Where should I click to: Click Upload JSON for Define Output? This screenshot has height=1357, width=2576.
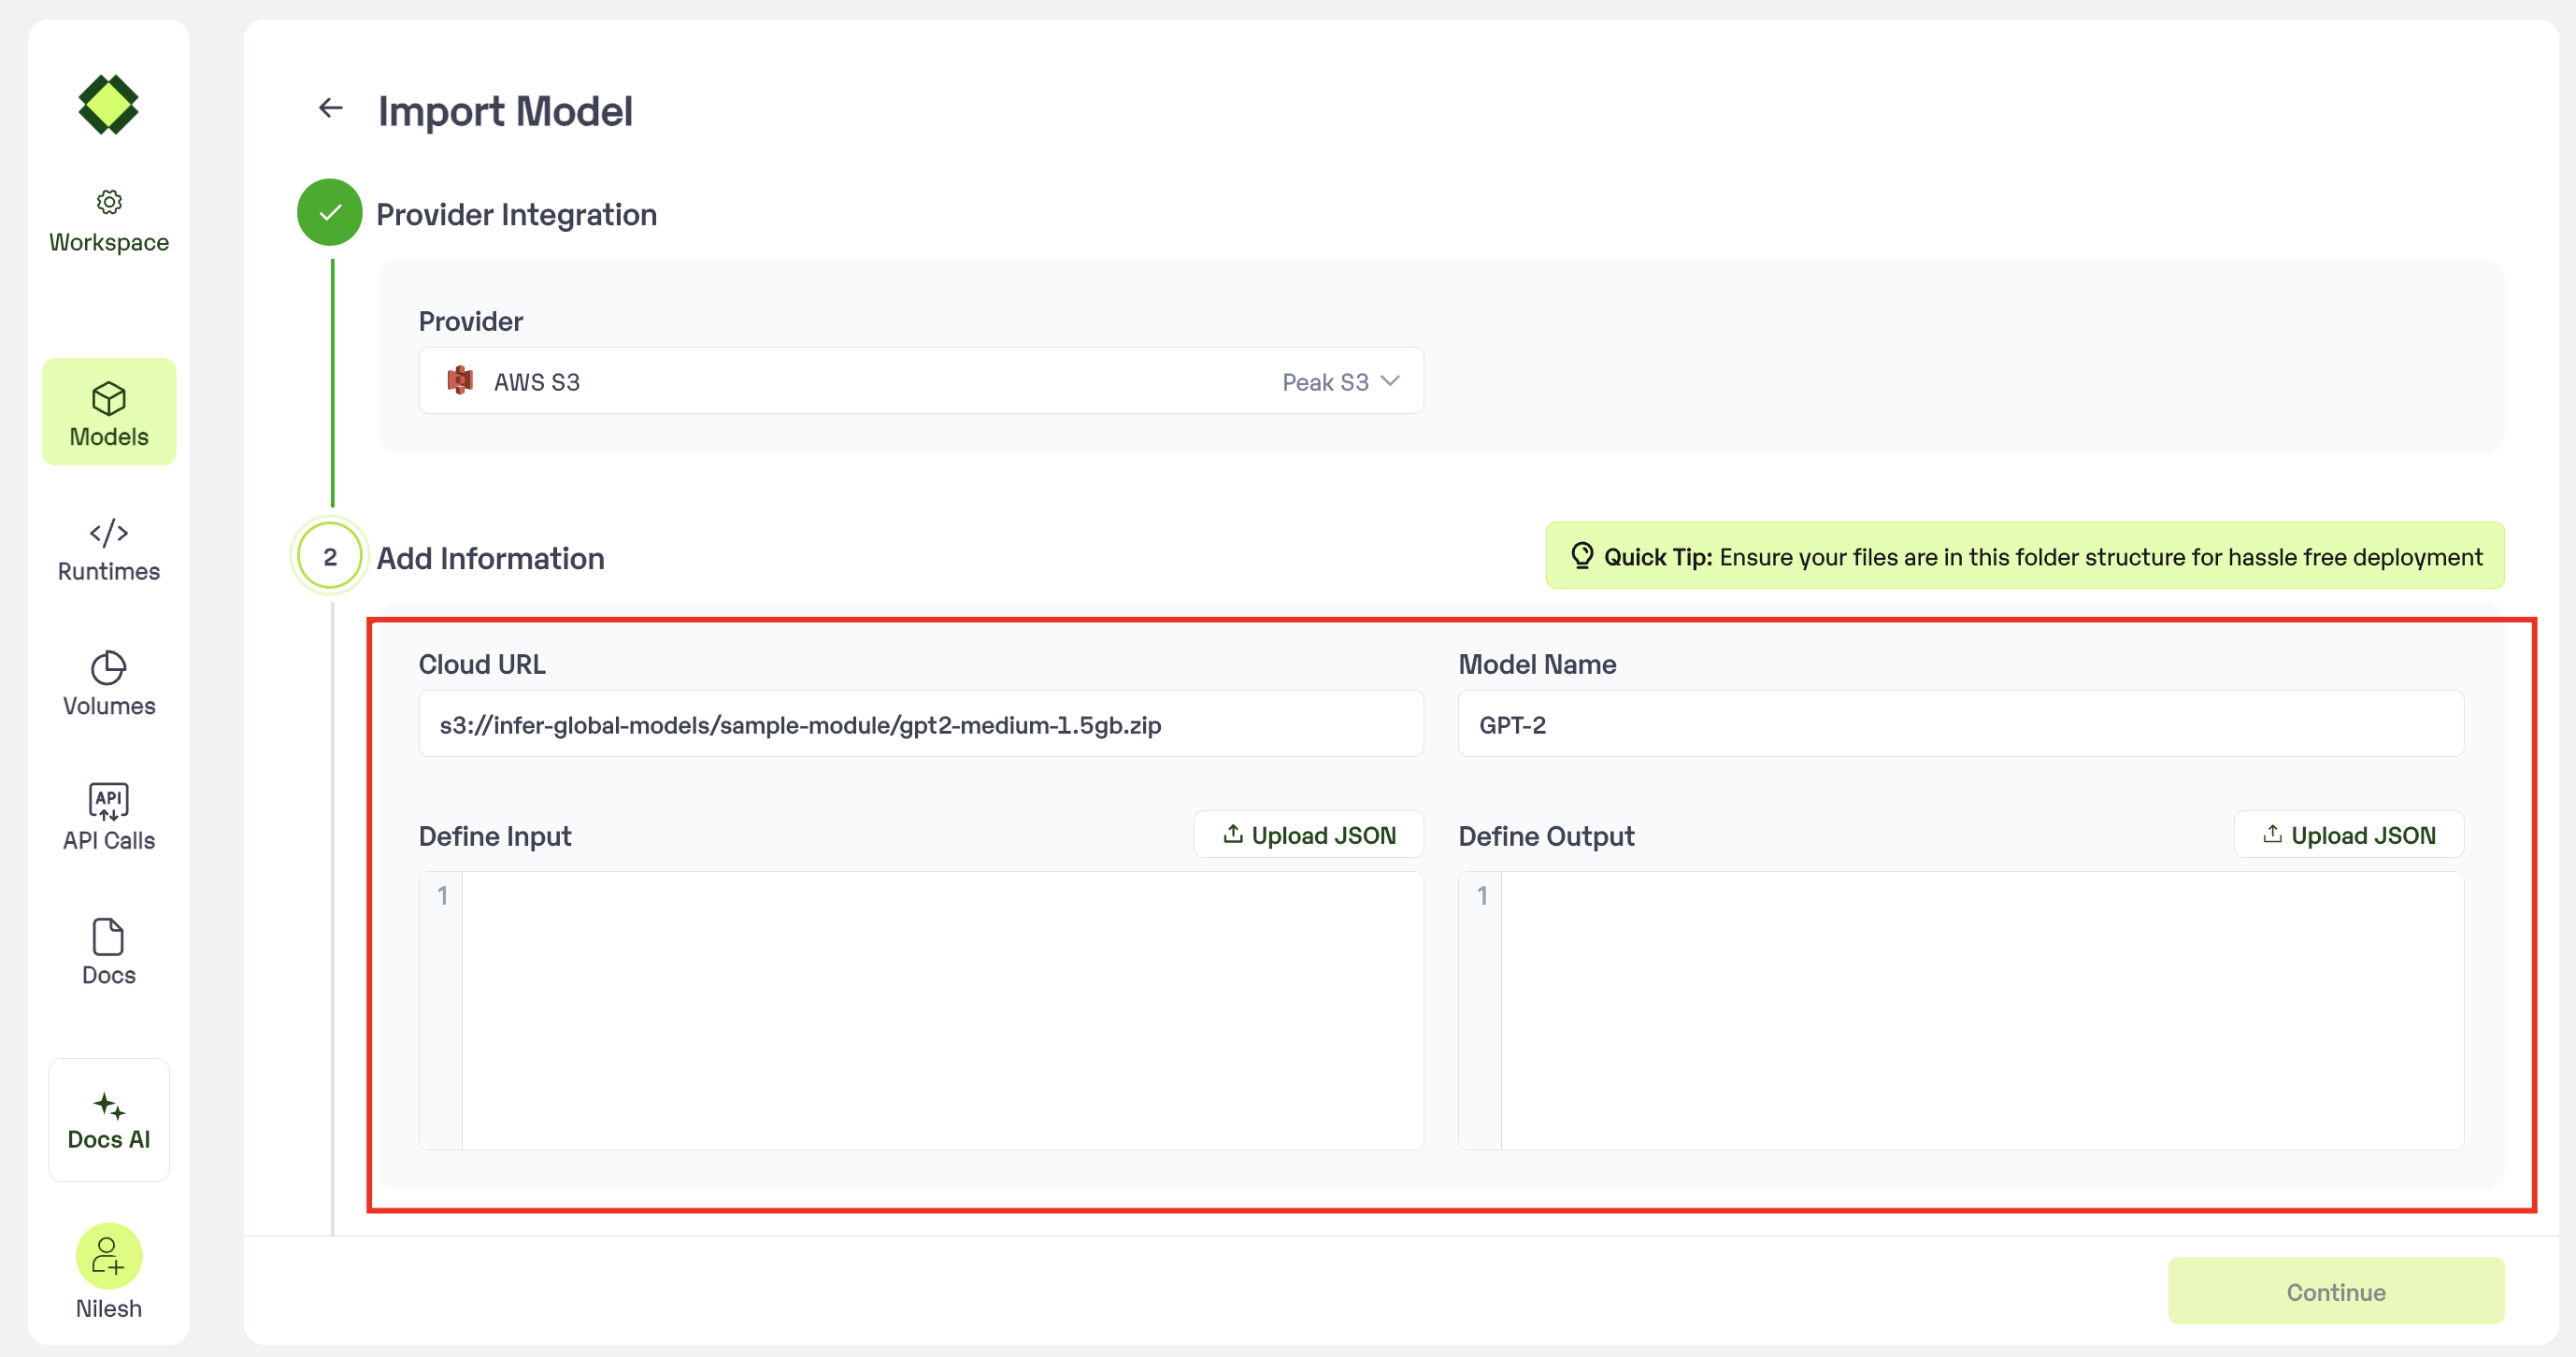[x=2348, y=835]
